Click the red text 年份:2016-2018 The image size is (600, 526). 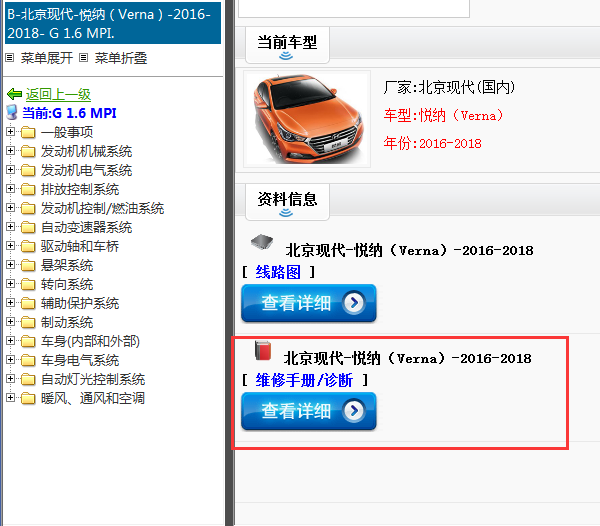click(432, 143)
